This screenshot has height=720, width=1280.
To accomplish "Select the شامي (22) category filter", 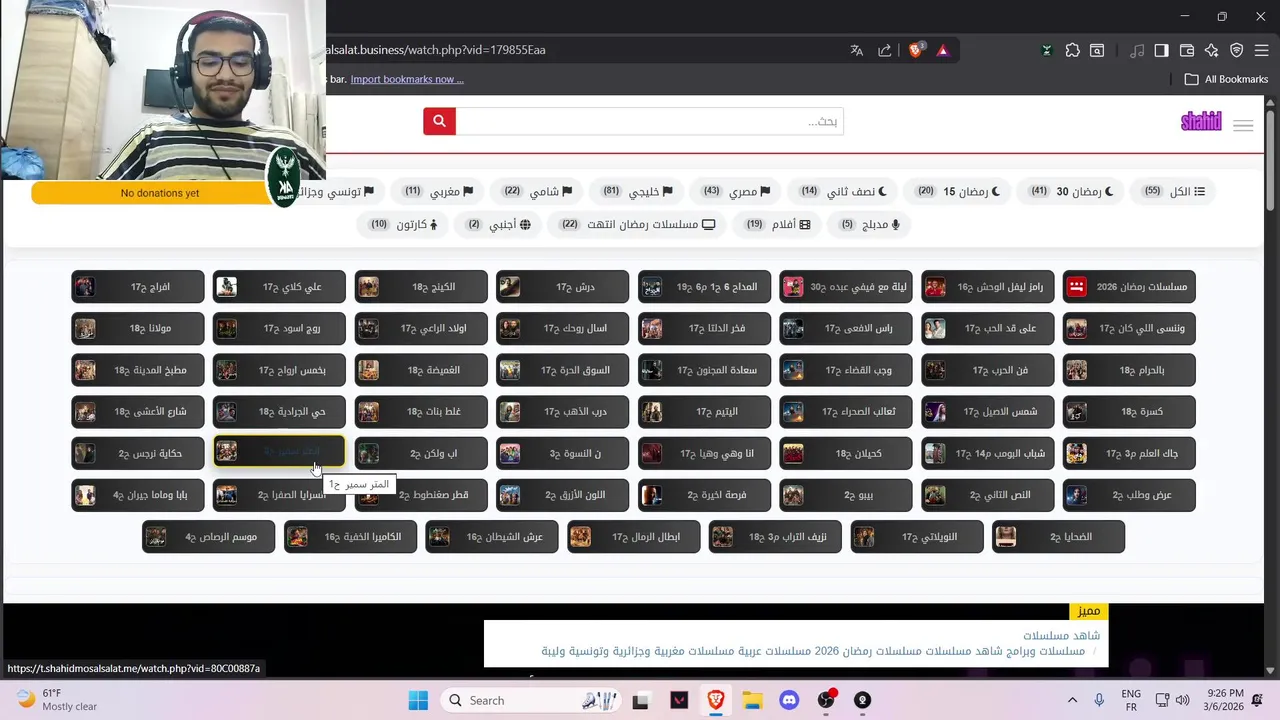I will point(537,191).
